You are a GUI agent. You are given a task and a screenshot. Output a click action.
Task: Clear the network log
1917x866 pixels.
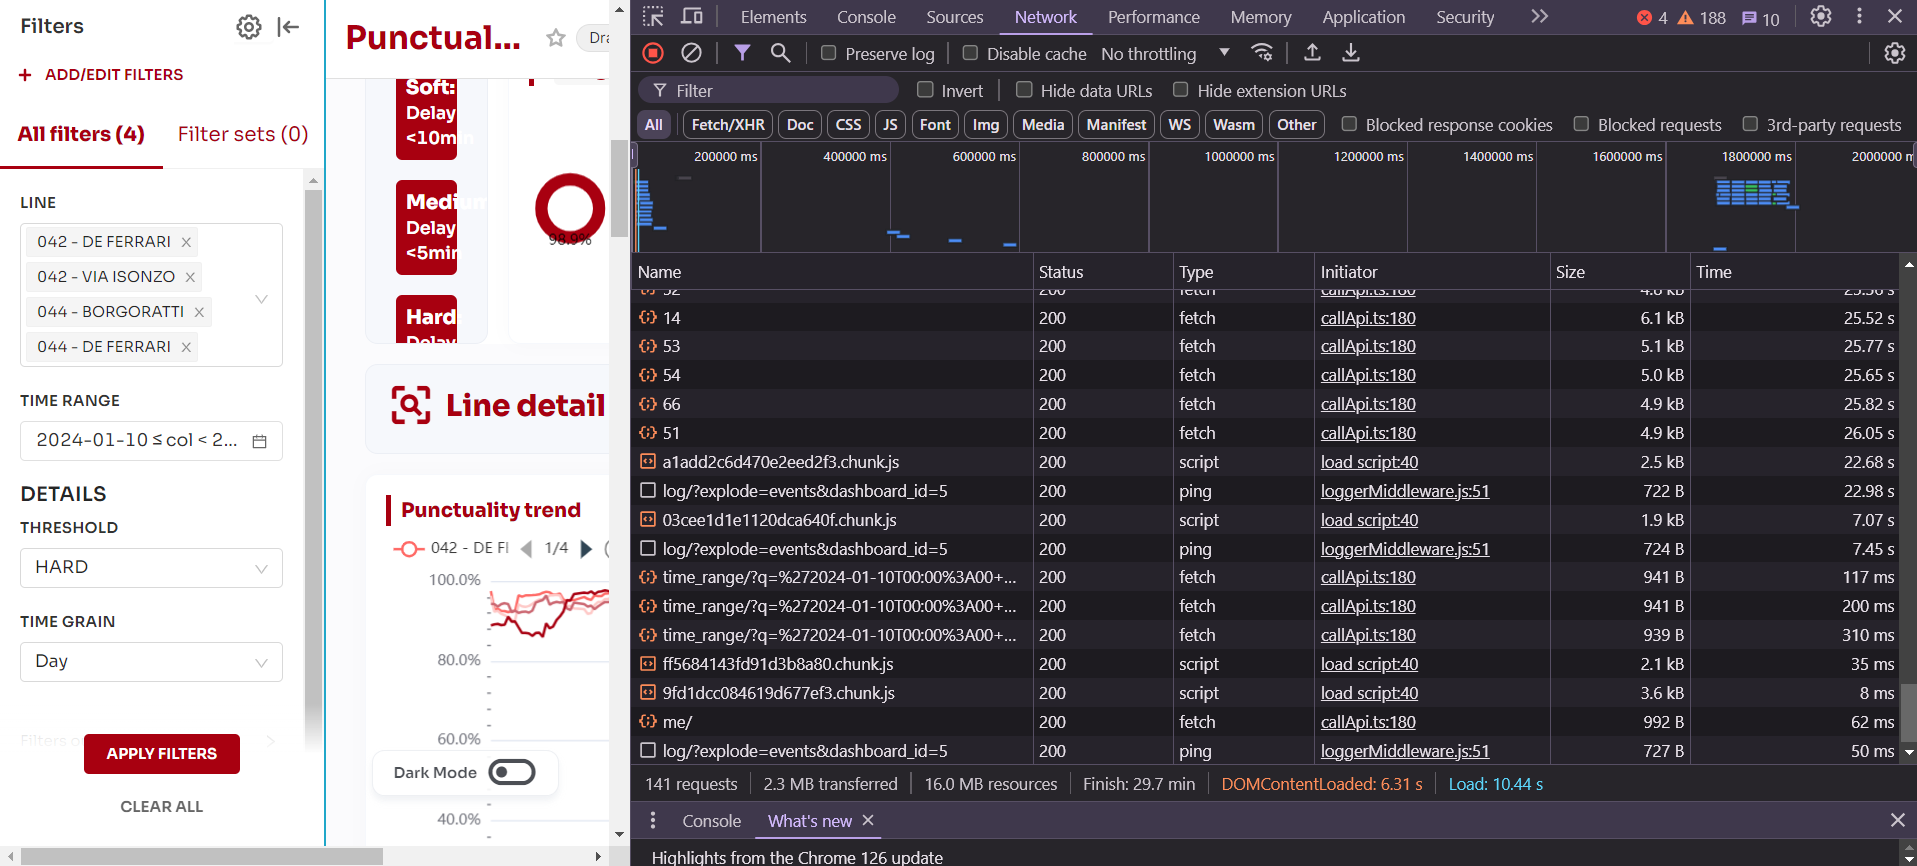tap(691, 53)
